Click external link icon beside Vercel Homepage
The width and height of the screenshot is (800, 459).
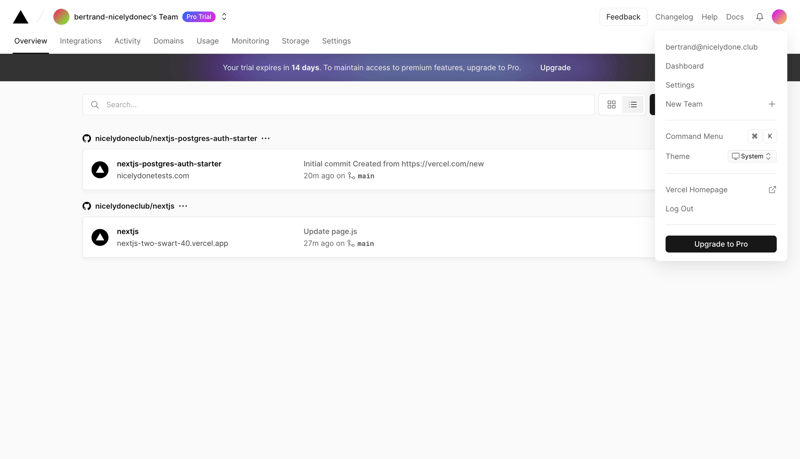[x=772, y=190]
